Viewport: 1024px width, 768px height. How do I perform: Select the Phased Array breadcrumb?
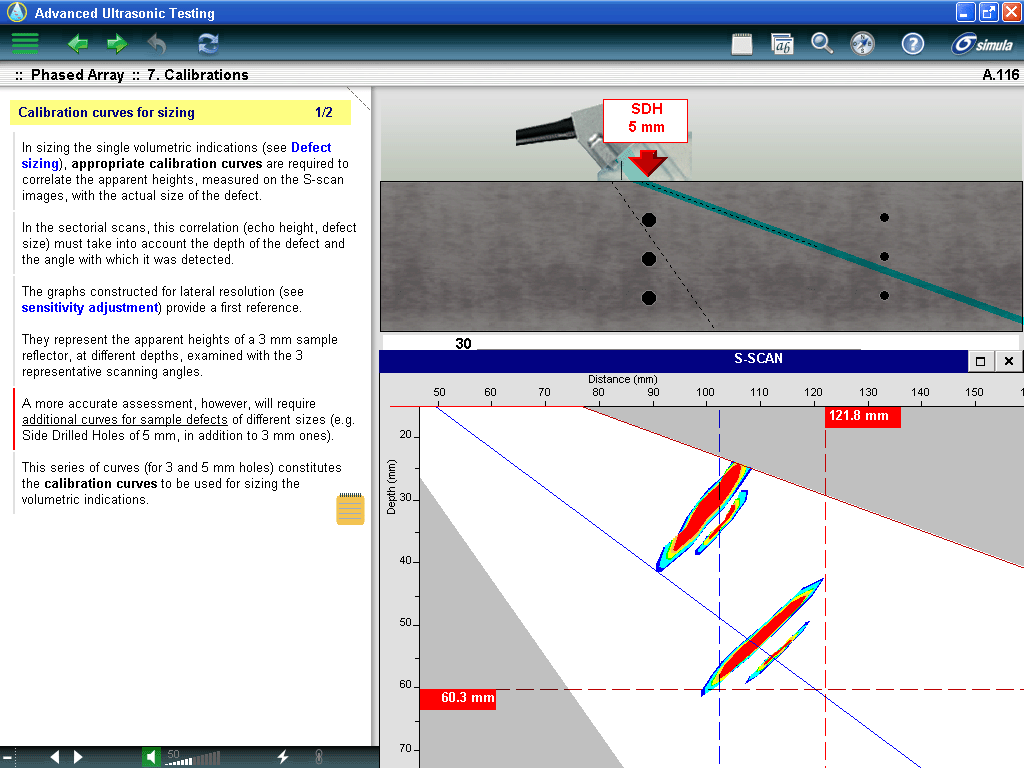coord(77,75)
